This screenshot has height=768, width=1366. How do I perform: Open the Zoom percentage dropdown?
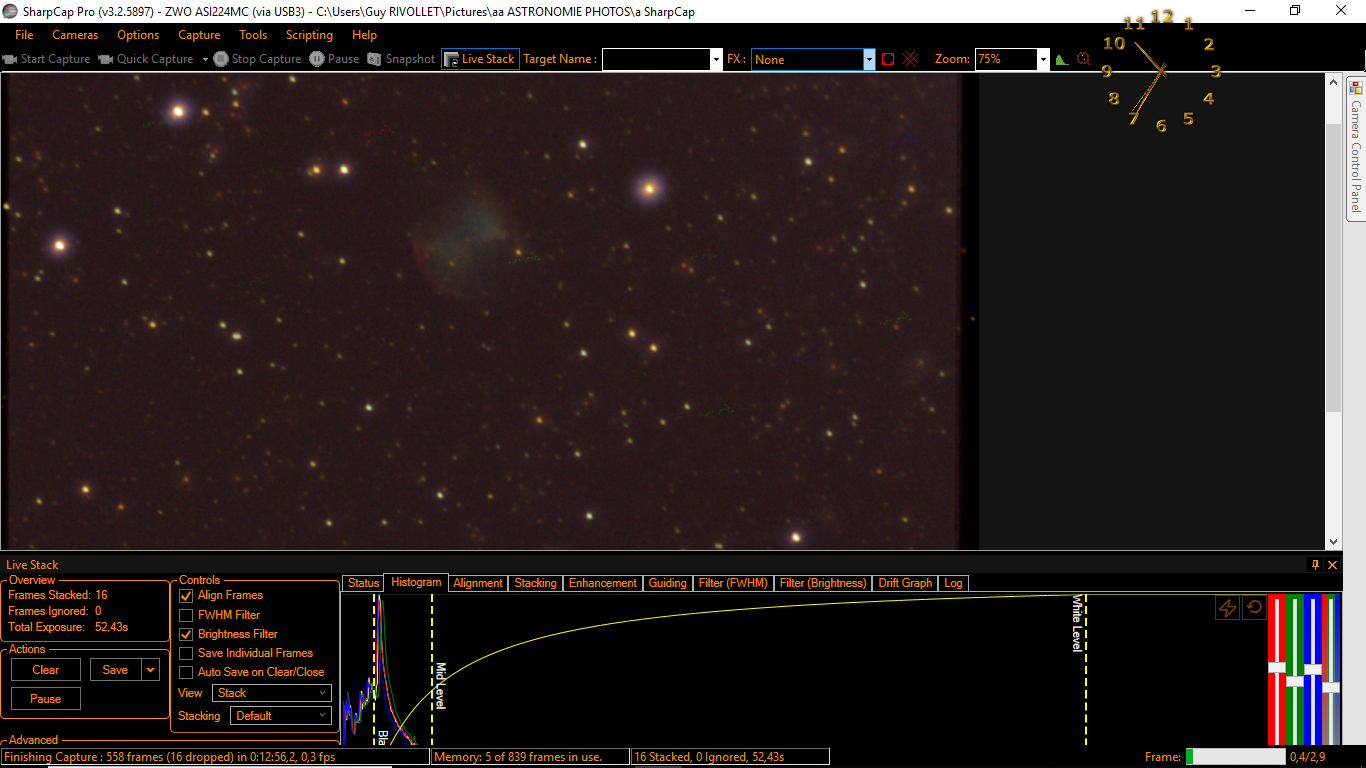click(x=1043, y=59)
